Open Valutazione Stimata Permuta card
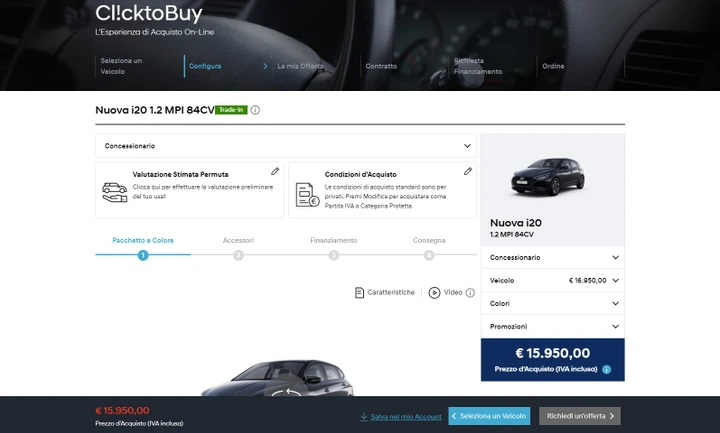Image resolution: width=720 pixels, height=433 pixels. tap(190, 190)
